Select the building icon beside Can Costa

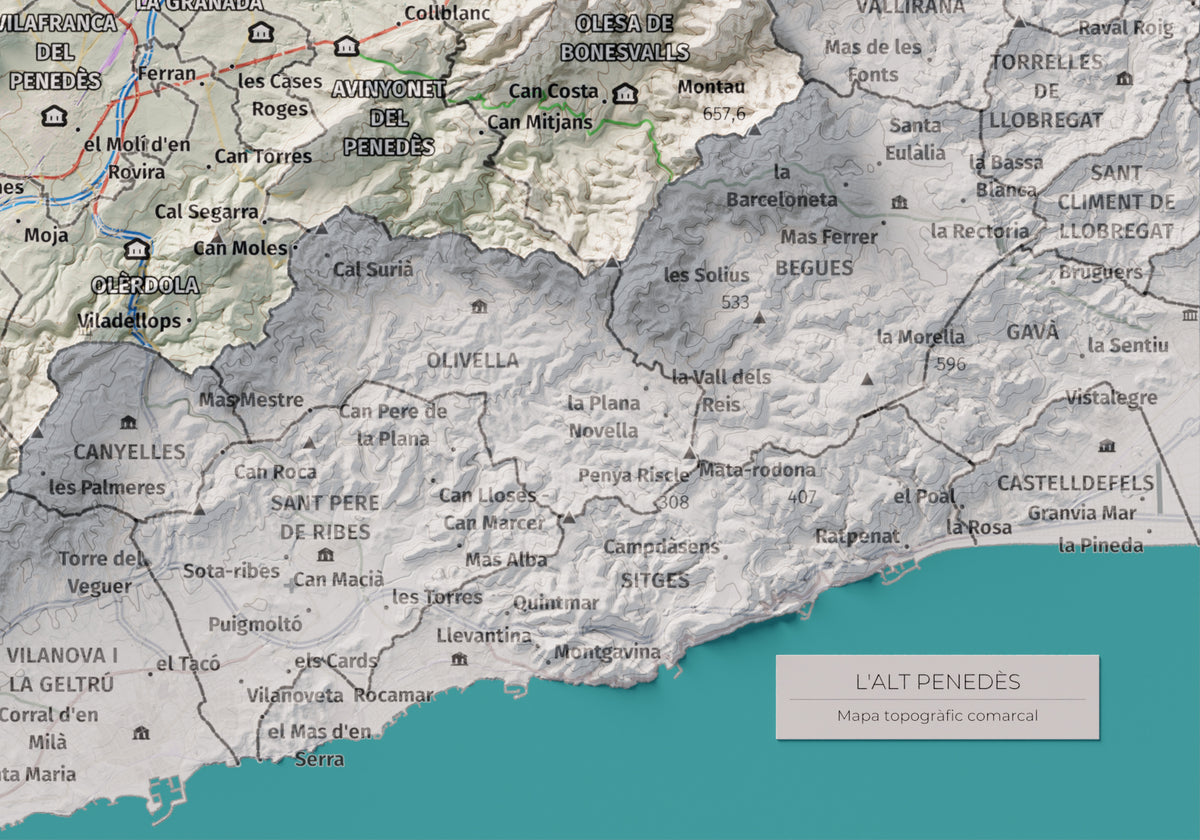pyautogui.click(x=625, y=94)
